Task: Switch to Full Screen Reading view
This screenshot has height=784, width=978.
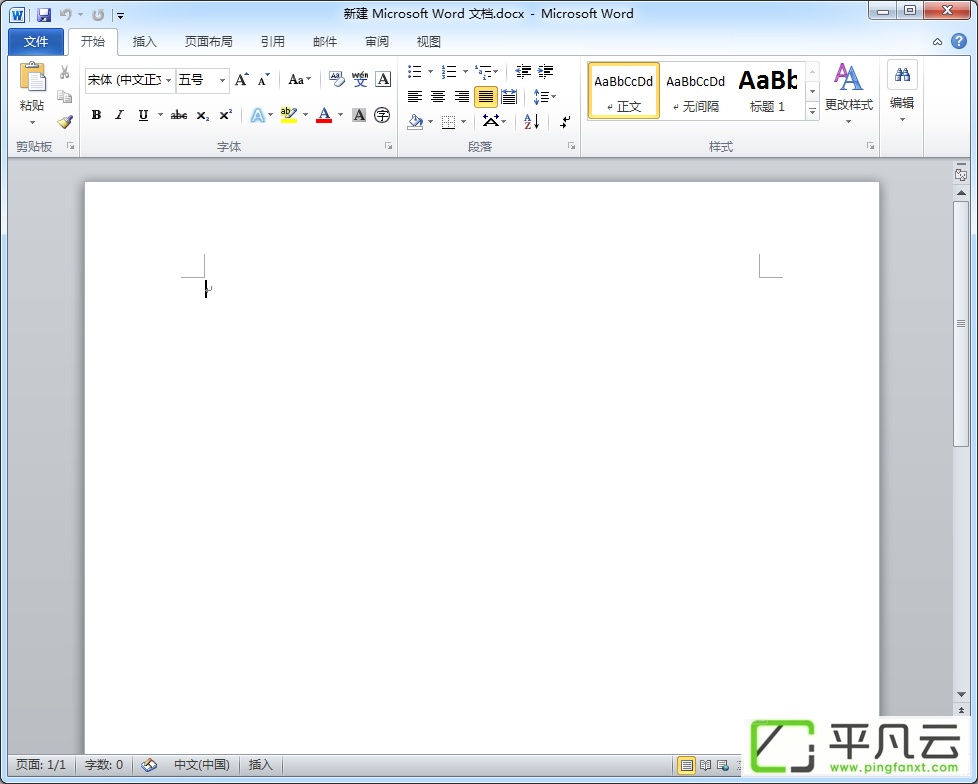Action: (705, 765)
